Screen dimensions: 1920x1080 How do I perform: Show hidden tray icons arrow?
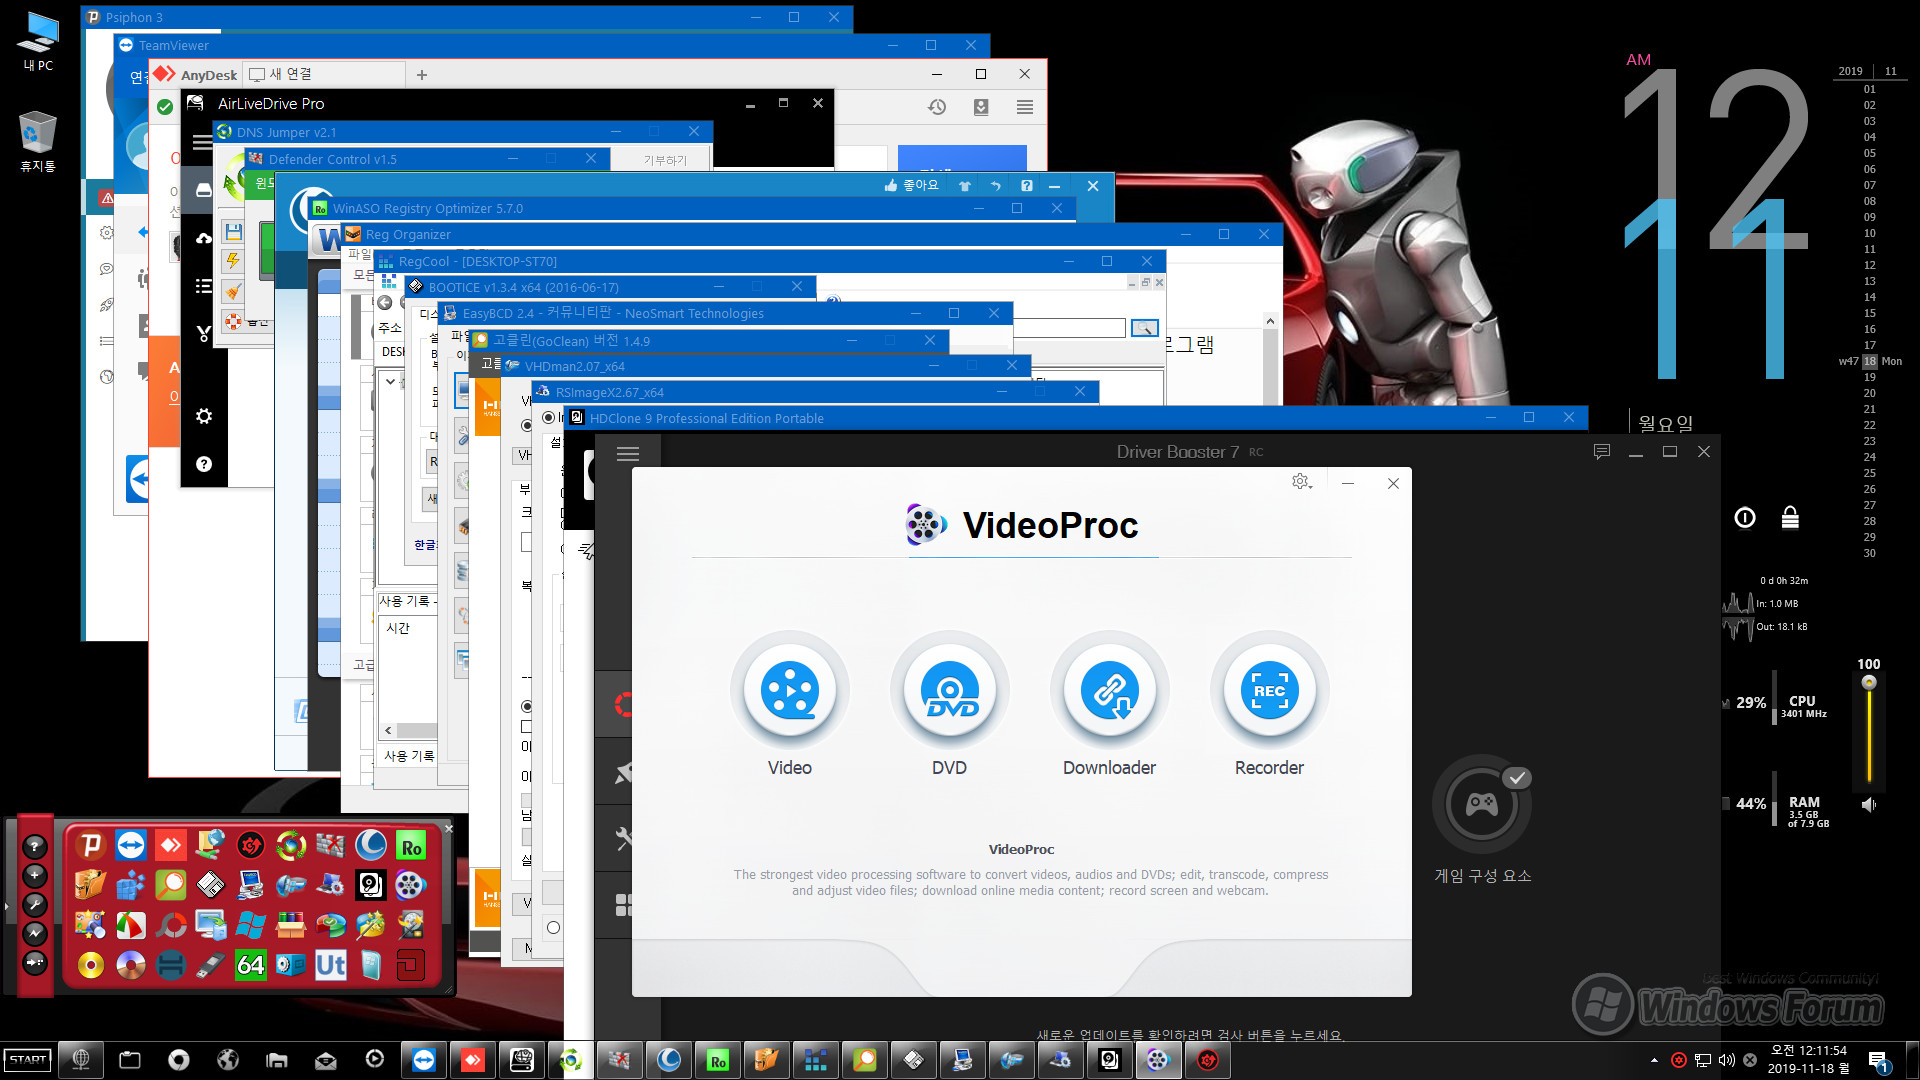point(1654,1060)
